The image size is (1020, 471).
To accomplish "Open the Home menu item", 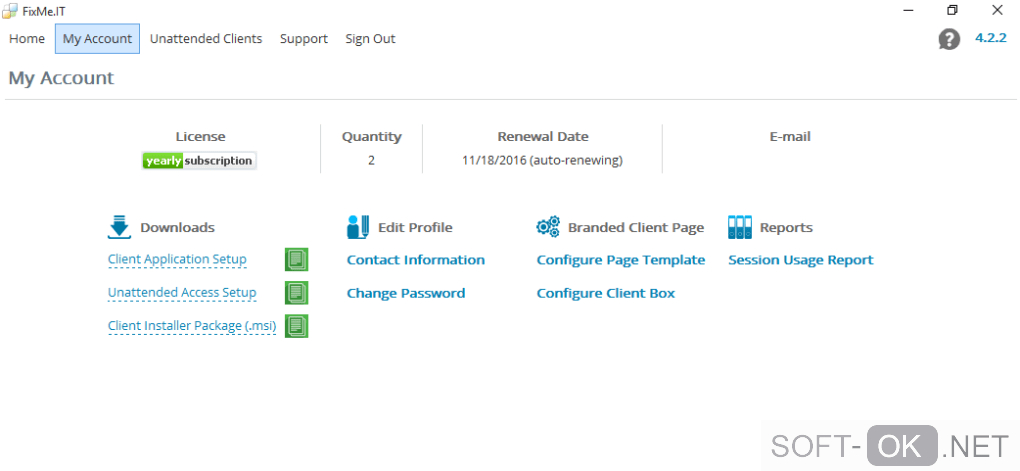I will click(27, 39).
